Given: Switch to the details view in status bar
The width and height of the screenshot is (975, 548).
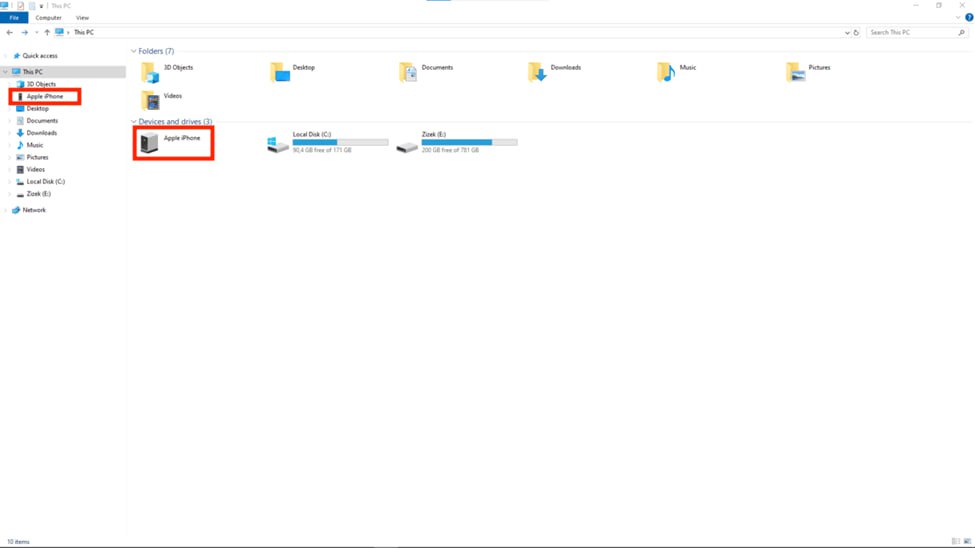Looking at the screenshot, I should (956, 541).
